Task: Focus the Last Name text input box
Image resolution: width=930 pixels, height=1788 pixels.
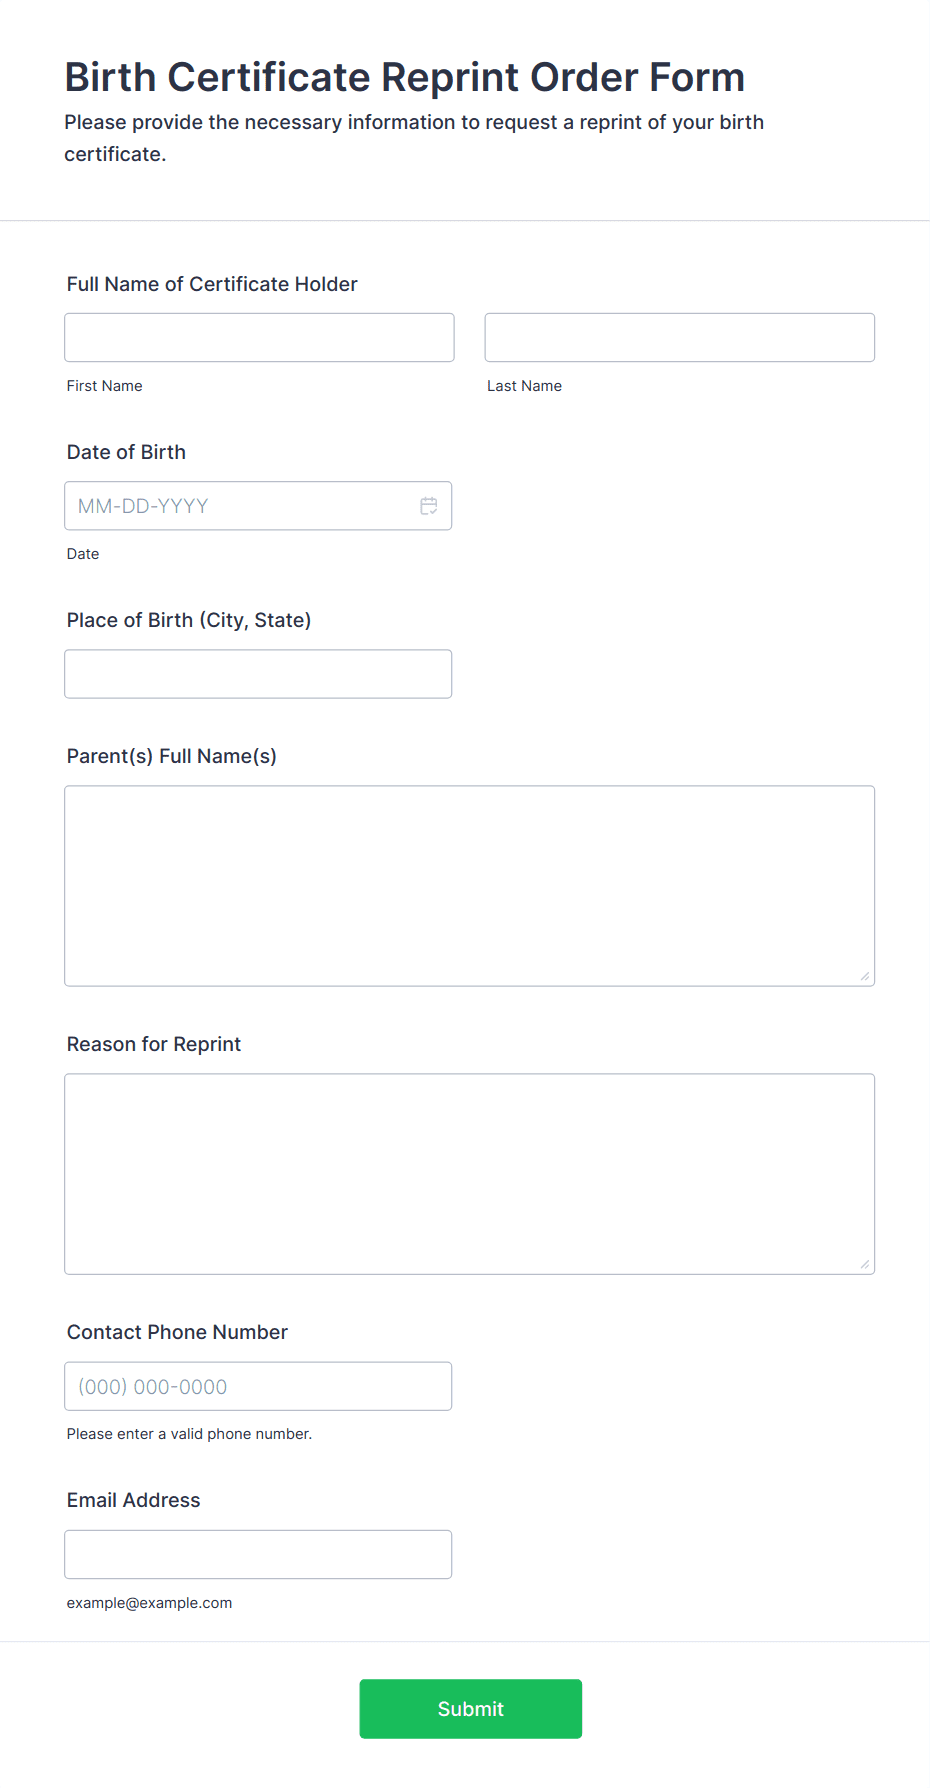Action: point(679,338)
